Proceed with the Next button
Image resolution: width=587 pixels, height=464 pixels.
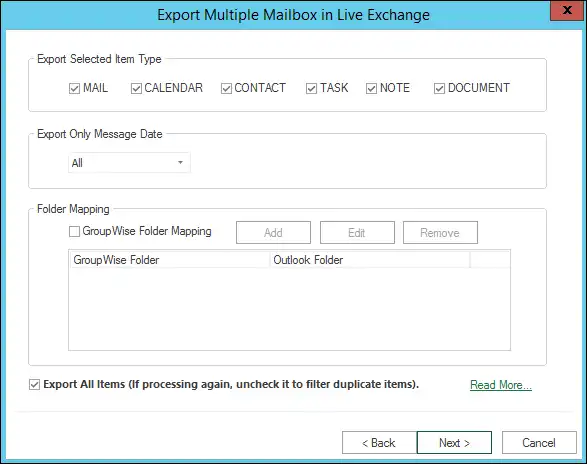coord(454,443)
